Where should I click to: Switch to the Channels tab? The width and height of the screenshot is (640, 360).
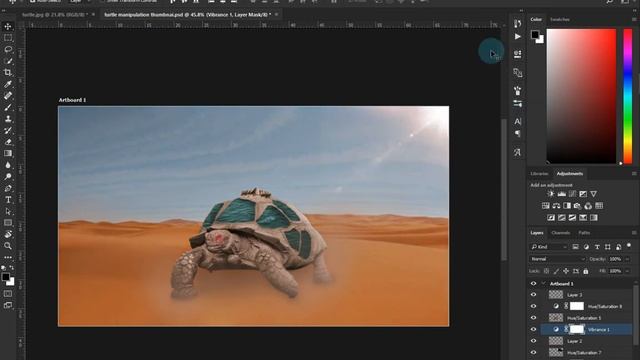tap(560, 233)
